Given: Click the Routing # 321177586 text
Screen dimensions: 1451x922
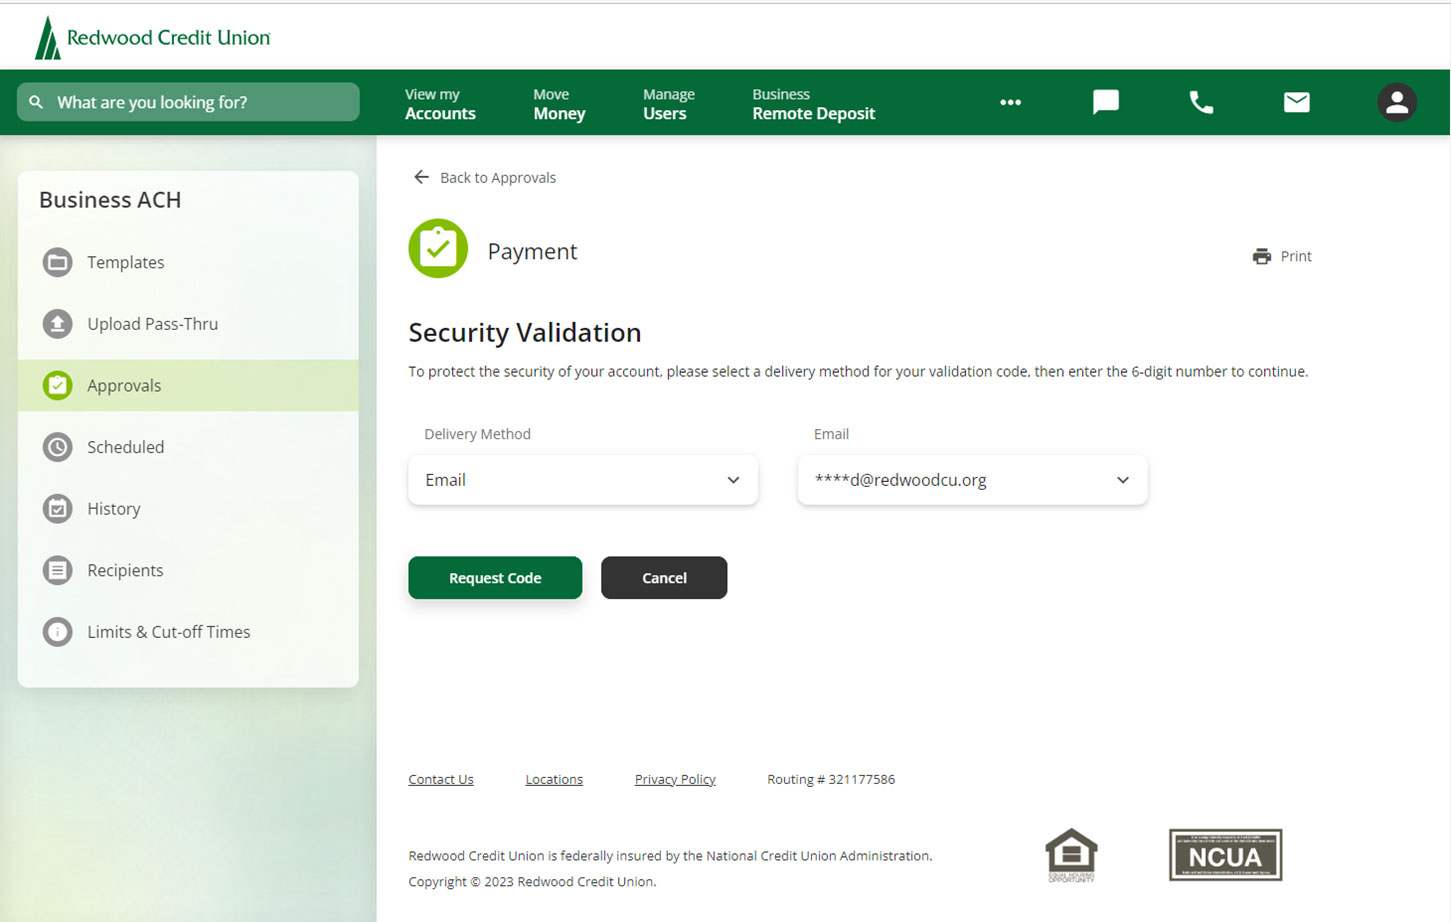Looking at the screenshot, I should click(x=831, y=779).
